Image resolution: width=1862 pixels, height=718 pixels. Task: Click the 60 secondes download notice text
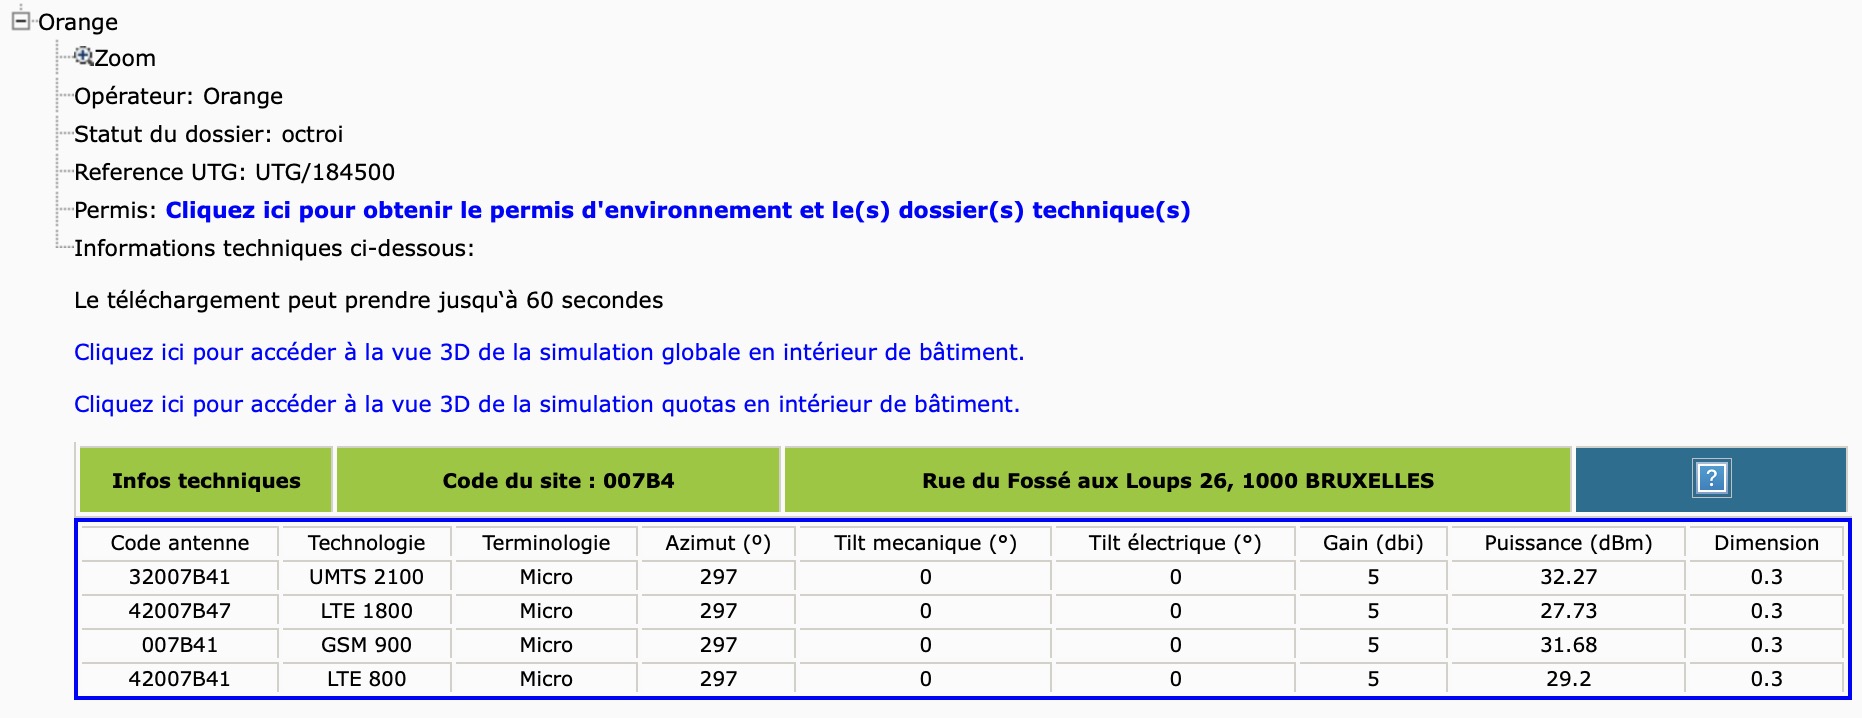[x=368, y=300]
